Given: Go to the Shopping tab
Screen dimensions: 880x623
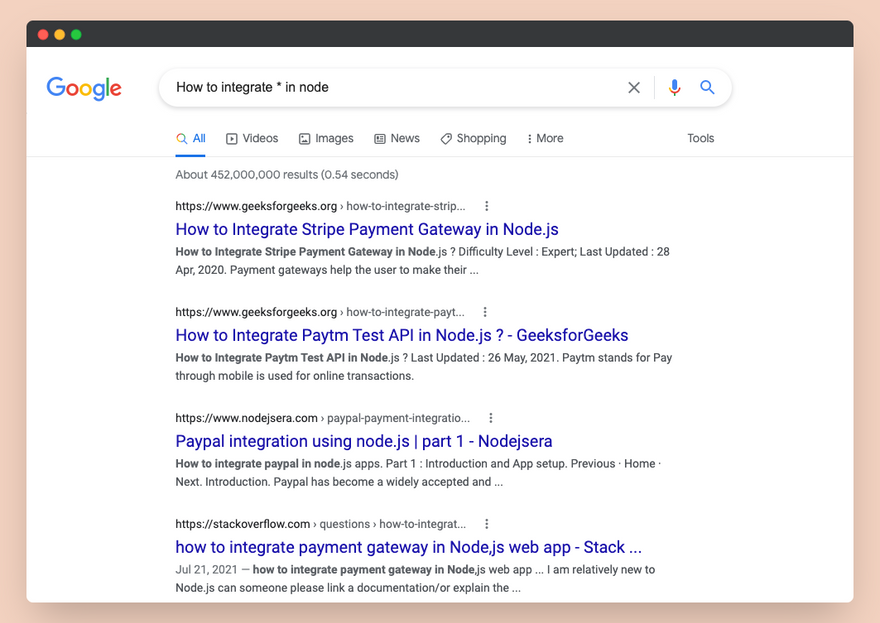Looking at the screenshot, I should (473, 139).
